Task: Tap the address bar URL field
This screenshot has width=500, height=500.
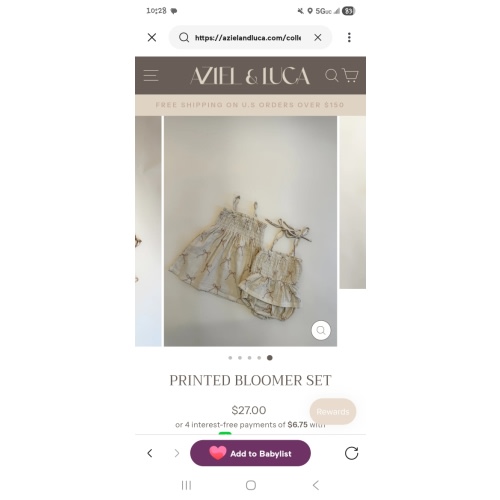Action: click(x=248, y=38)
